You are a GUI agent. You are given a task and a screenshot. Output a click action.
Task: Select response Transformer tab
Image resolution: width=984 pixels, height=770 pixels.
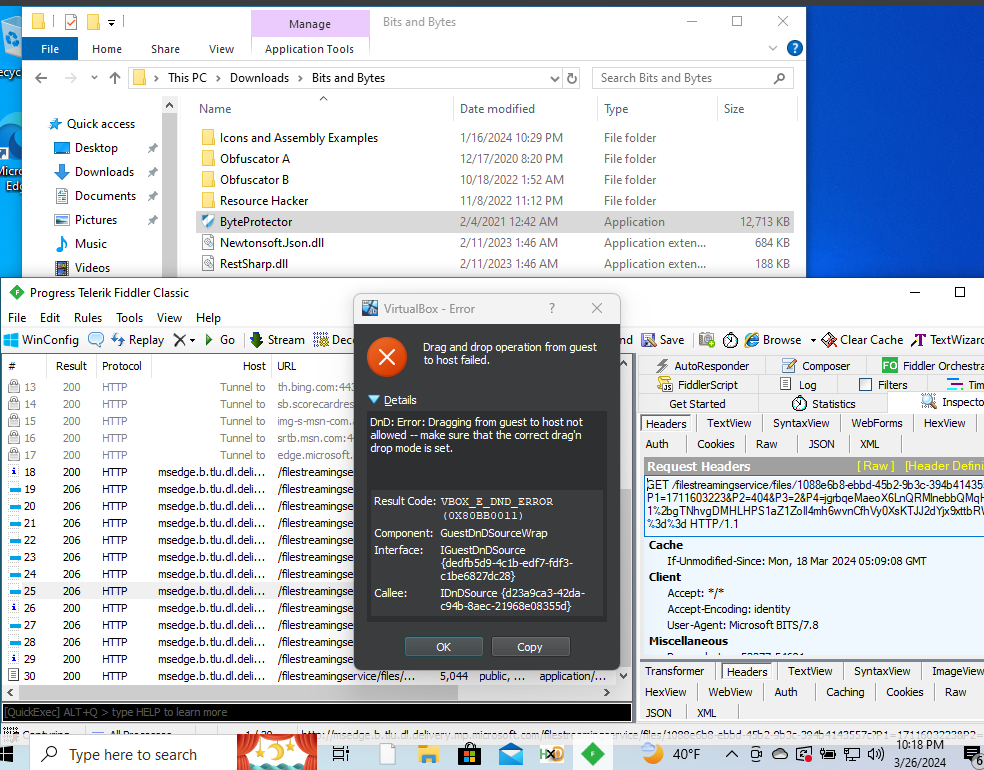click(x=675, y=671)
